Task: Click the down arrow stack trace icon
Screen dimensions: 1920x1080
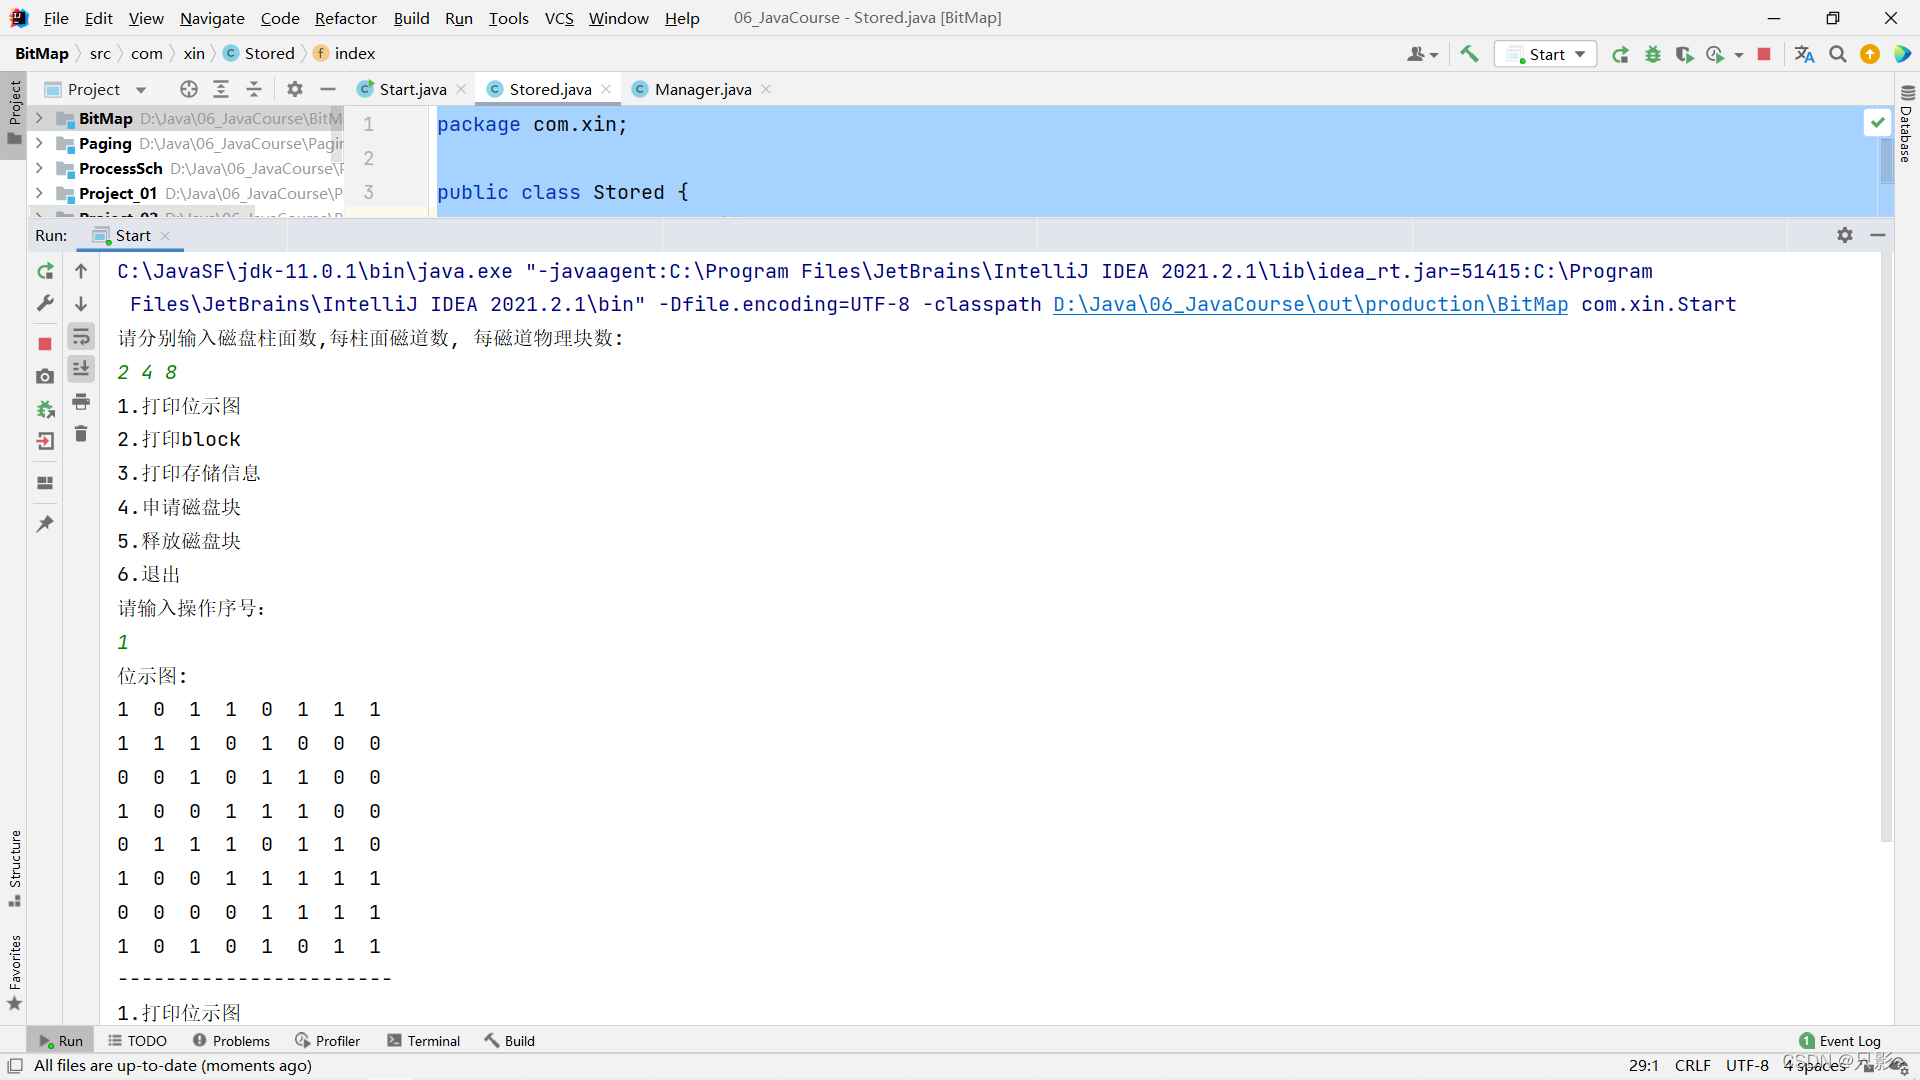Action: [x=81, y=303]
